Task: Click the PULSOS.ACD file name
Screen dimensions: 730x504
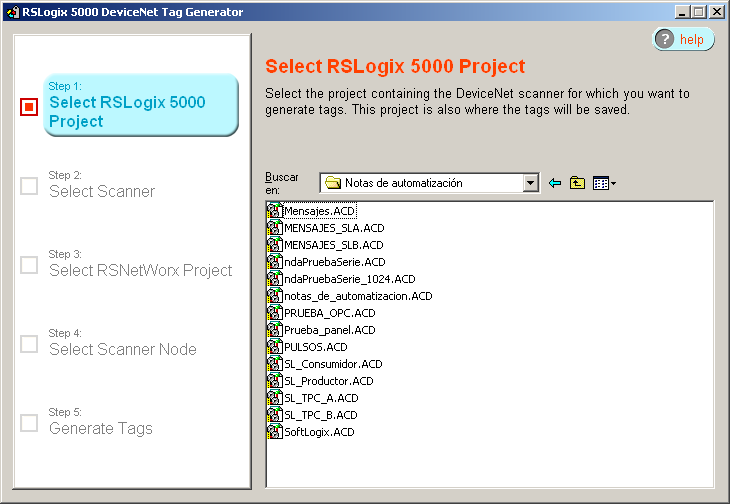Action: pos(316,347)
